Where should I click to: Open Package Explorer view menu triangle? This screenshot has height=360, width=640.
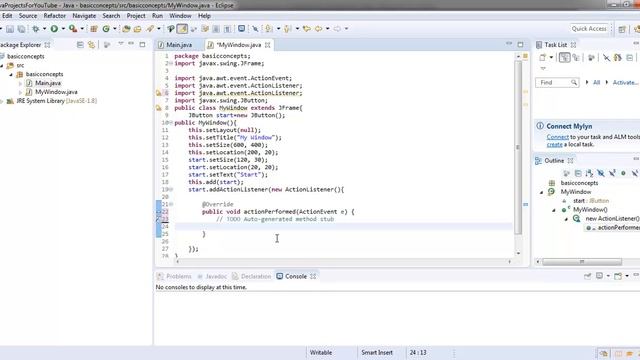click(120, 43)
